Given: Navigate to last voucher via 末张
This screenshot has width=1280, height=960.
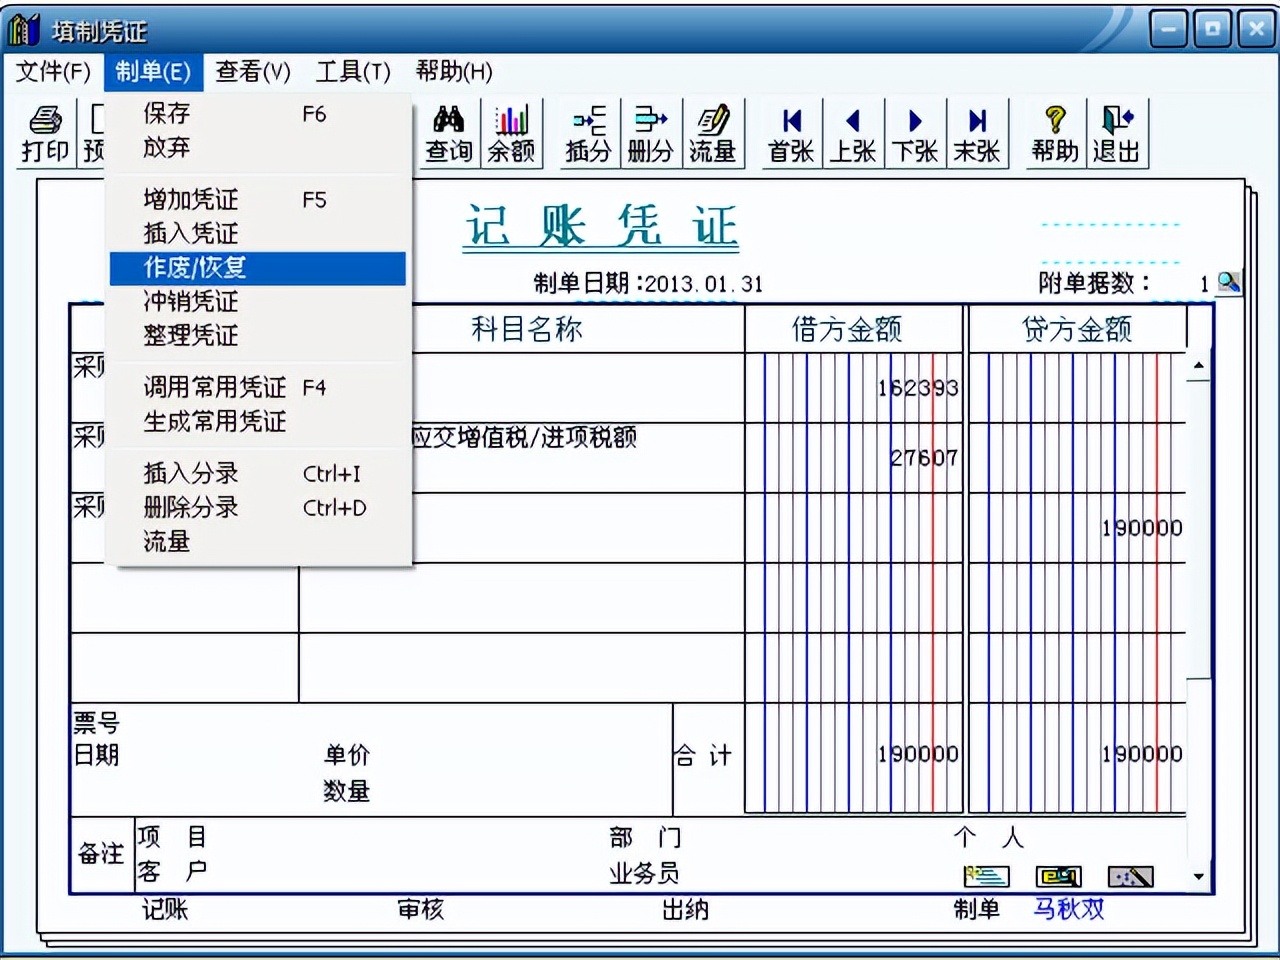Looking at the screenshot, I should pos(977,133).
